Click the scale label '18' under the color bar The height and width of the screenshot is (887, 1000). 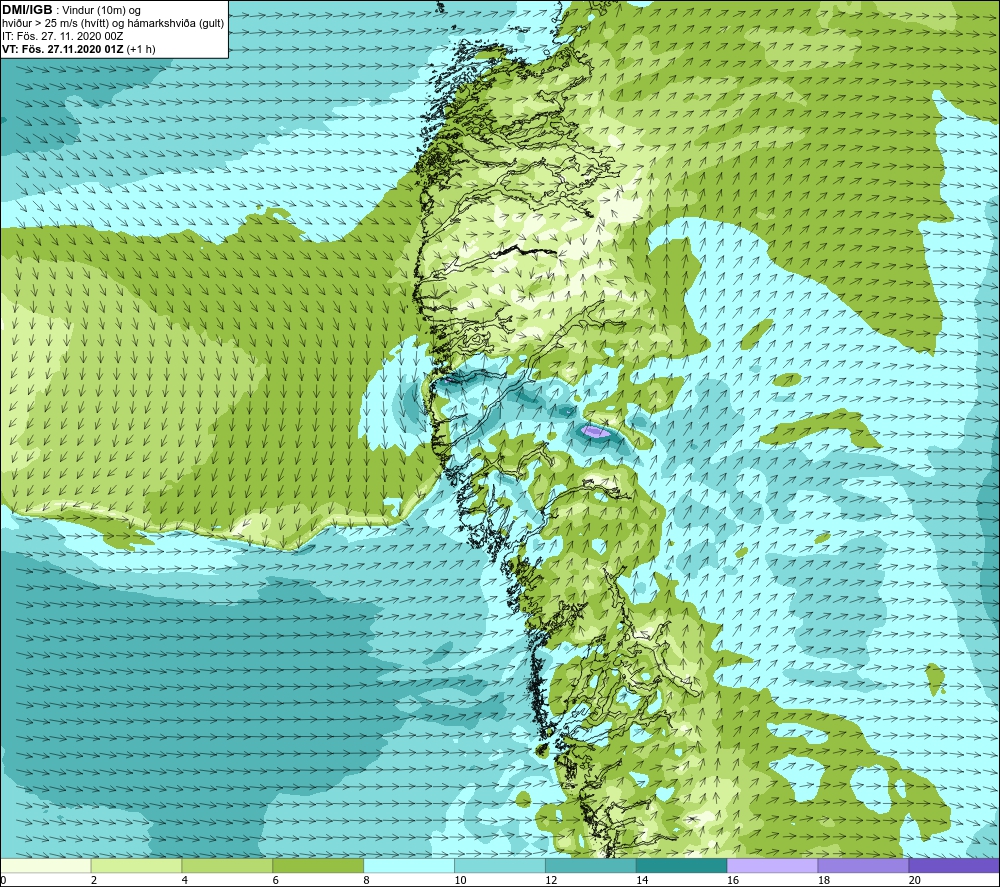[x=823, y=880]
